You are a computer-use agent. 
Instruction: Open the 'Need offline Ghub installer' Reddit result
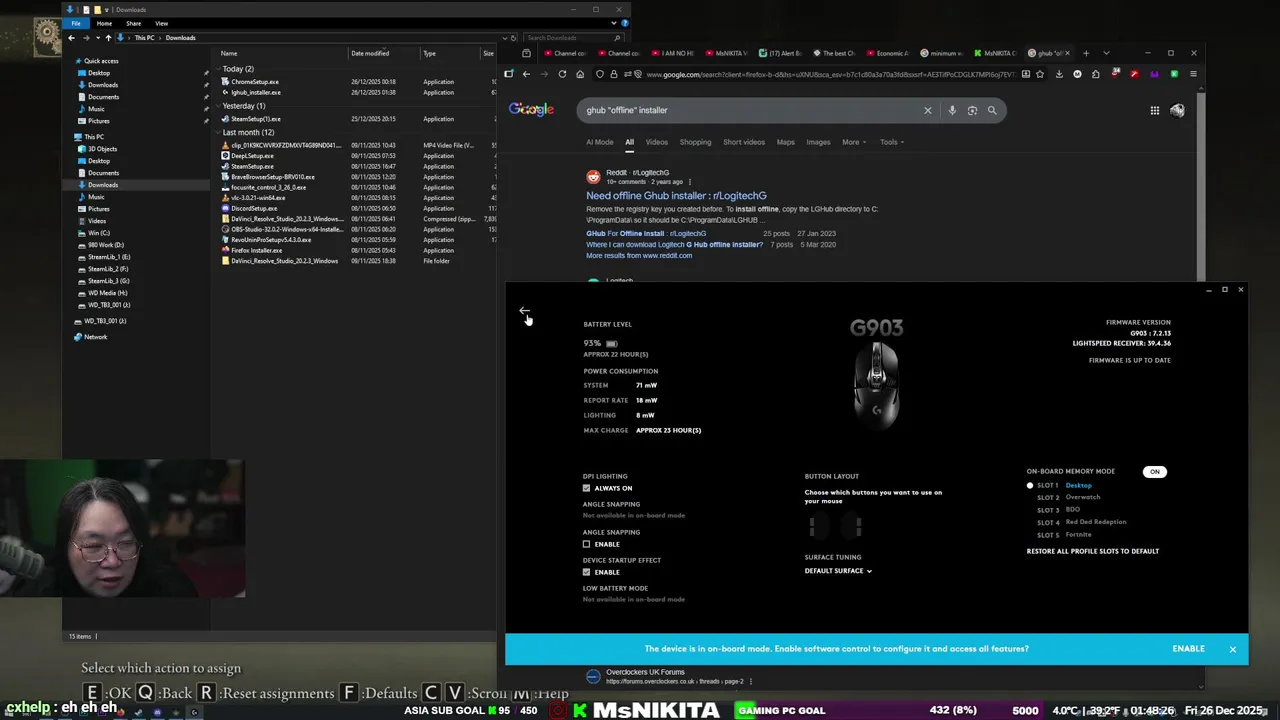(x=676, y=196)
